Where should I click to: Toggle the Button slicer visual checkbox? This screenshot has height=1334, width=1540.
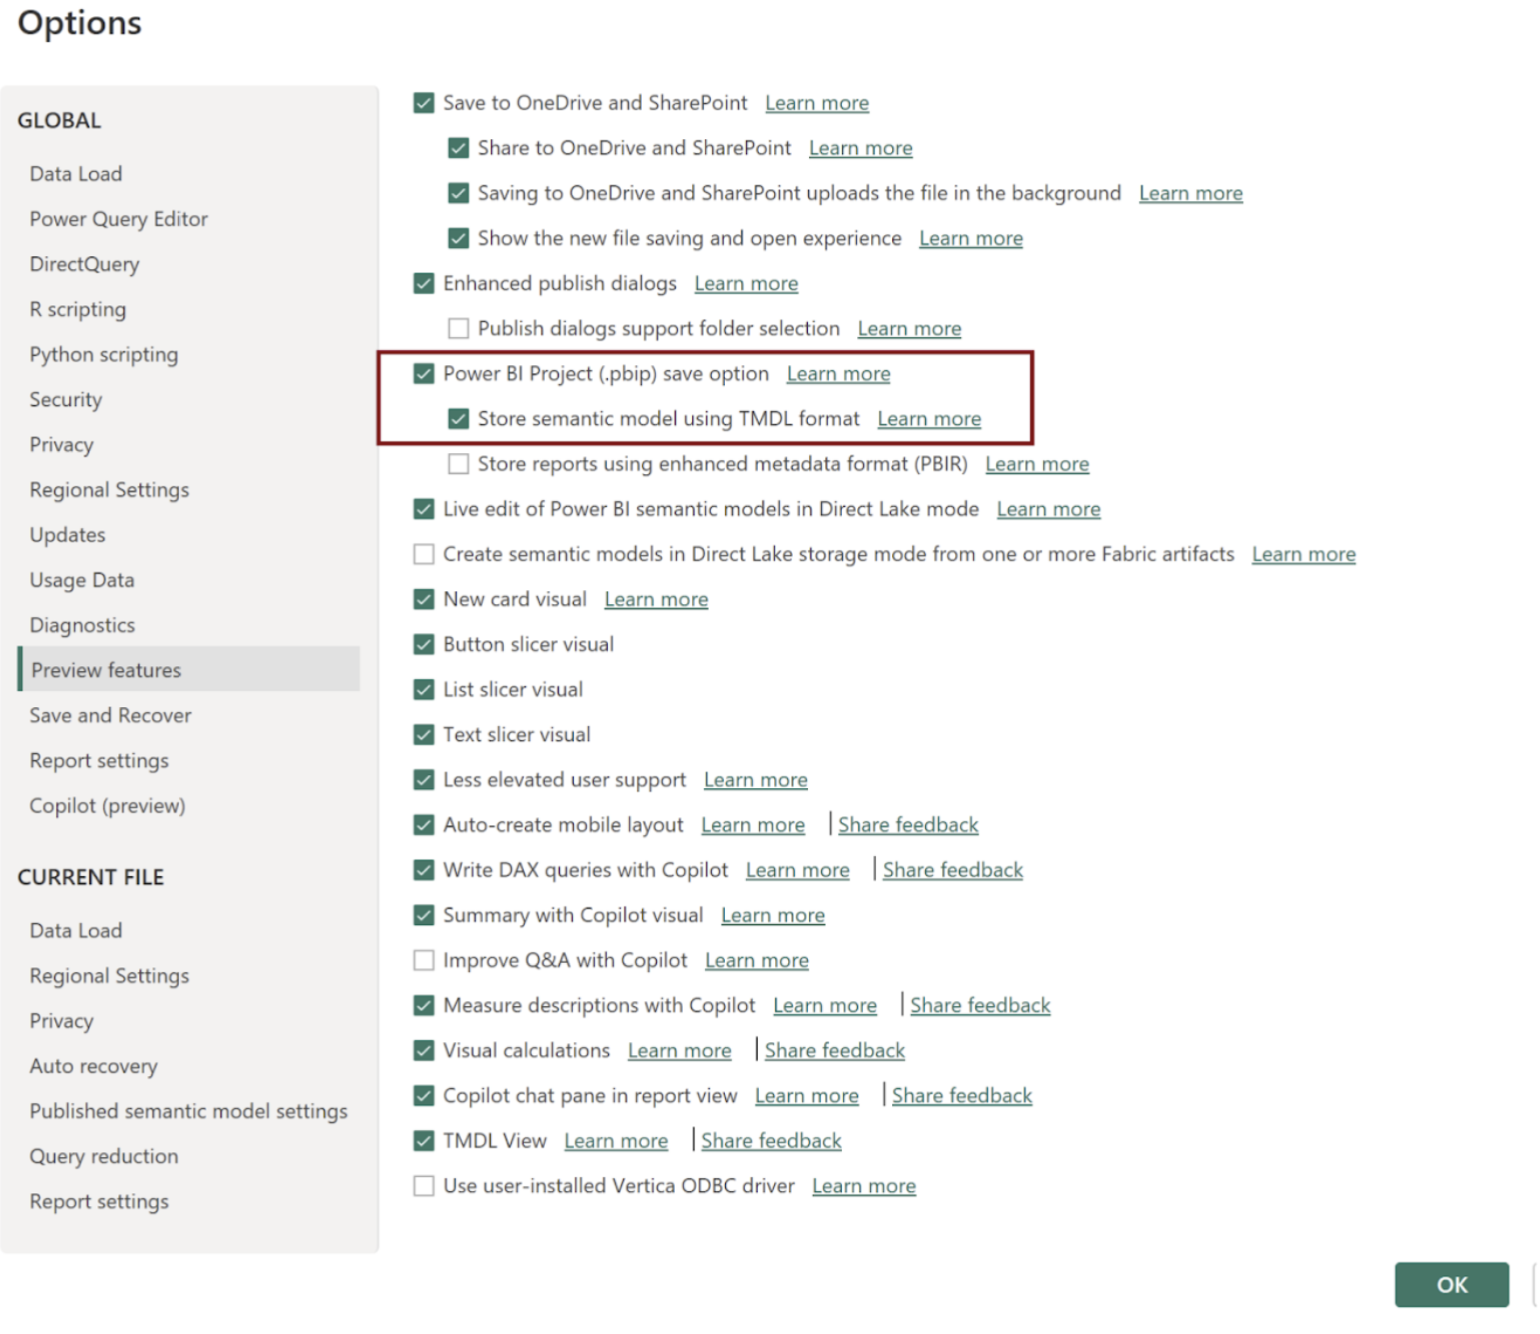pyautogui.click(x=424, y=644)
